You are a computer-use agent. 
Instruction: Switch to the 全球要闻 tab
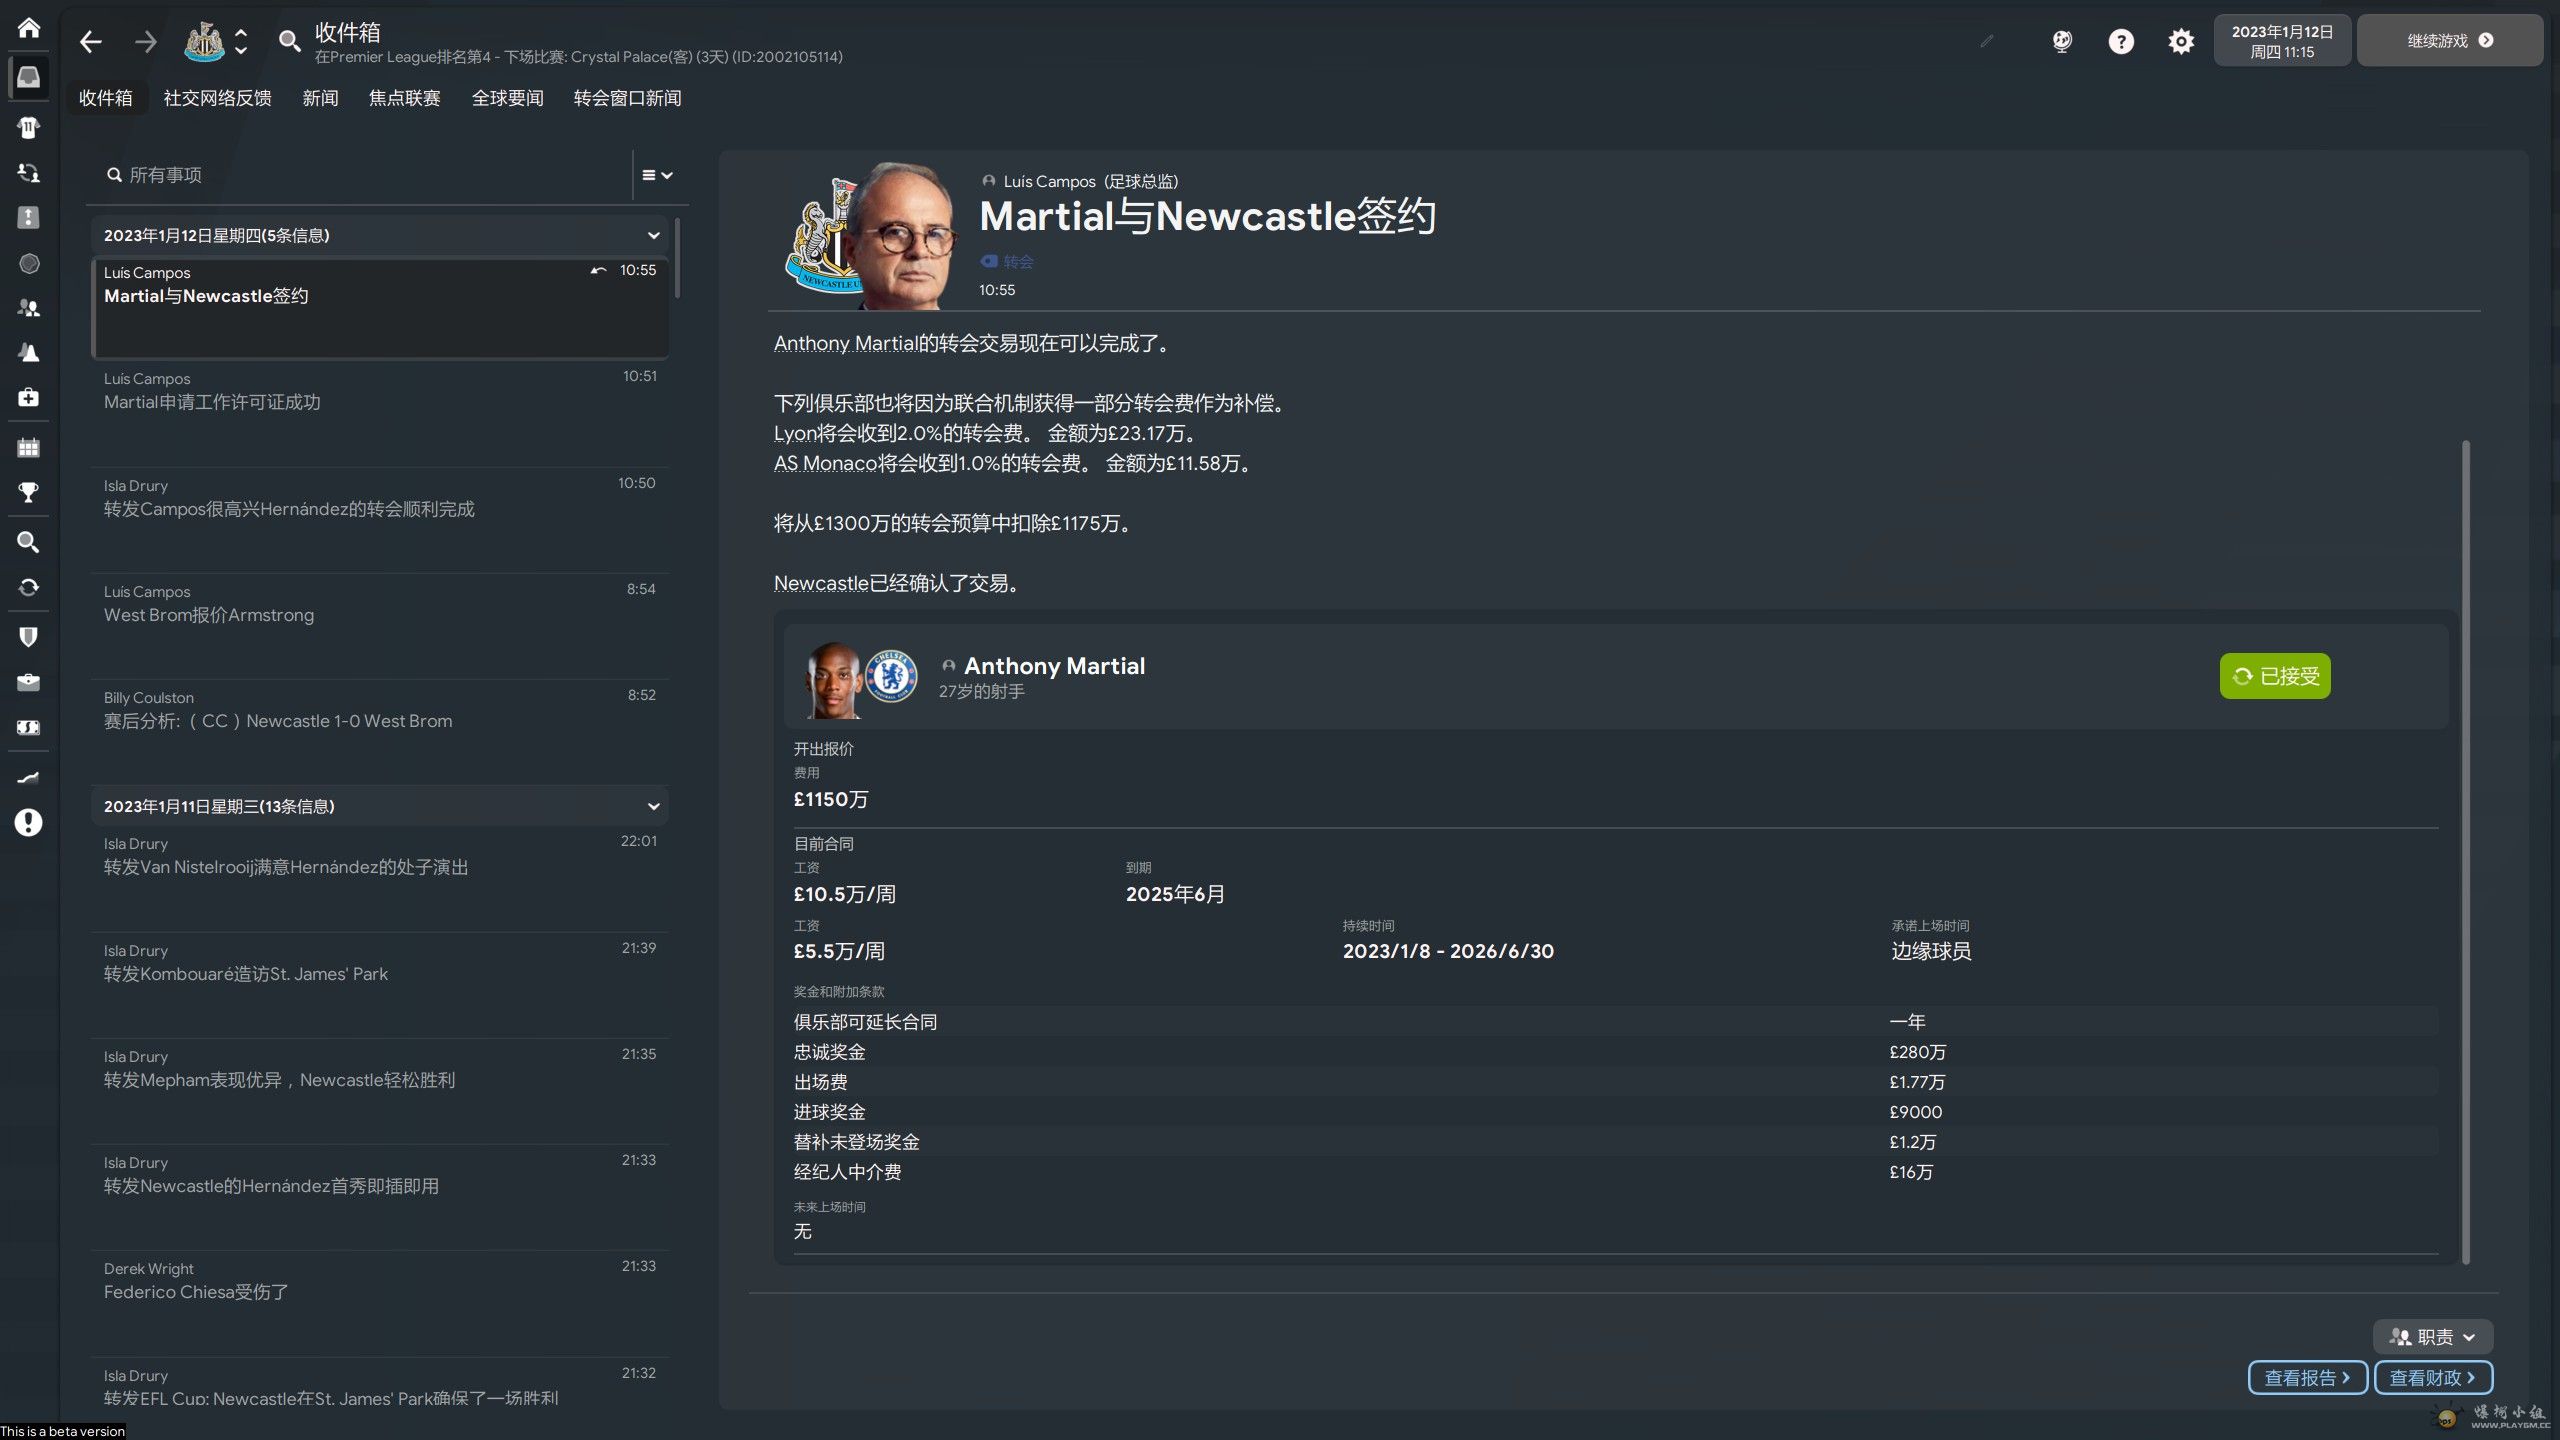507,98
